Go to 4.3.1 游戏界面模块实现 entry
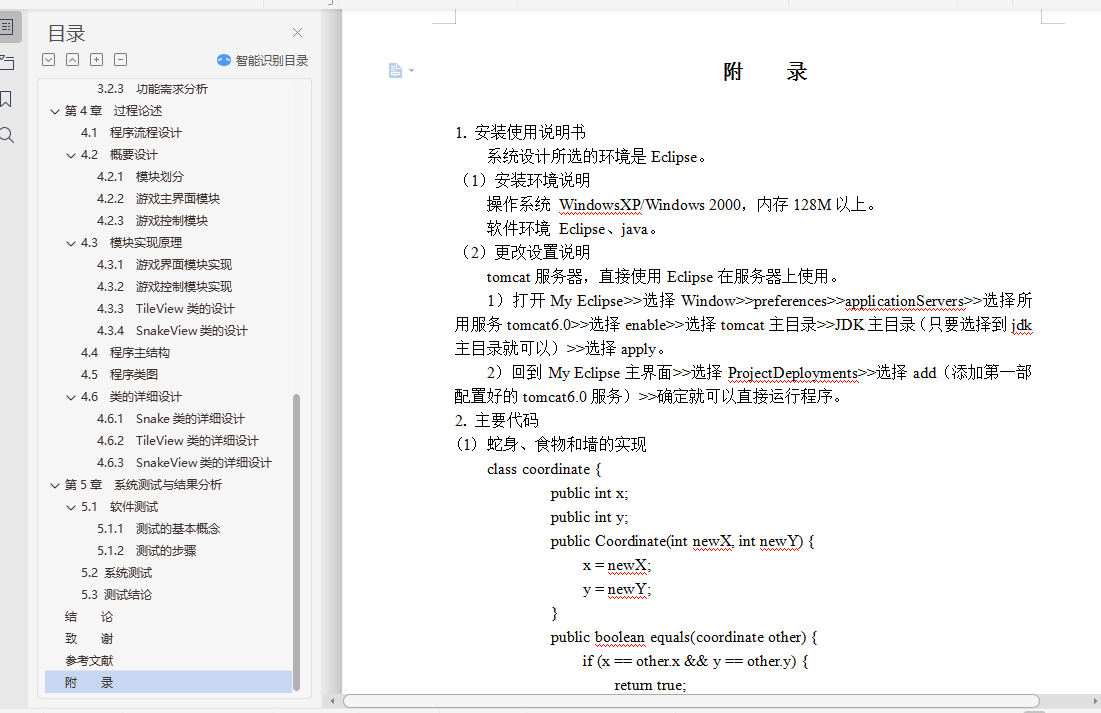Screen dimensions: 1101x713 [164, 265]
